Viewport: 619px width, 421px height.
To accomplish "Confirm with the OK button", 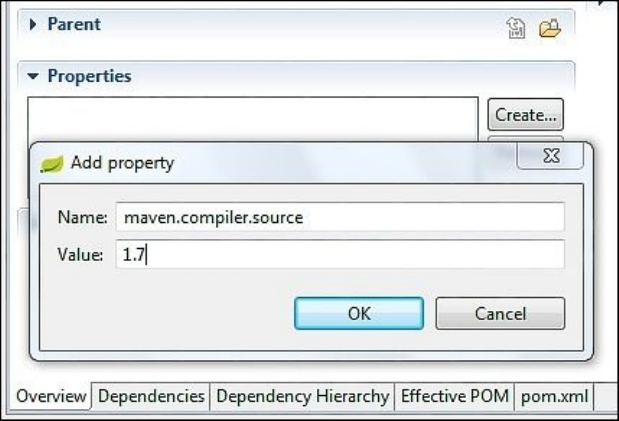I will point(359,314).
